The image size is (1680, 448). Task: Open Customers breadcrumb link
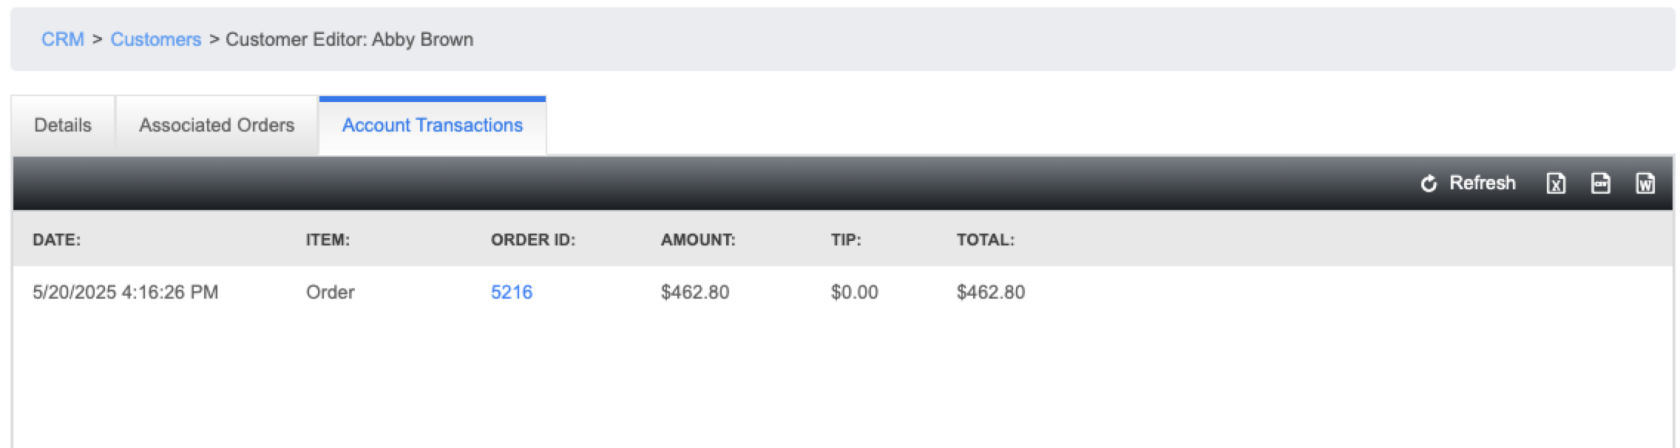coord(156,39)
